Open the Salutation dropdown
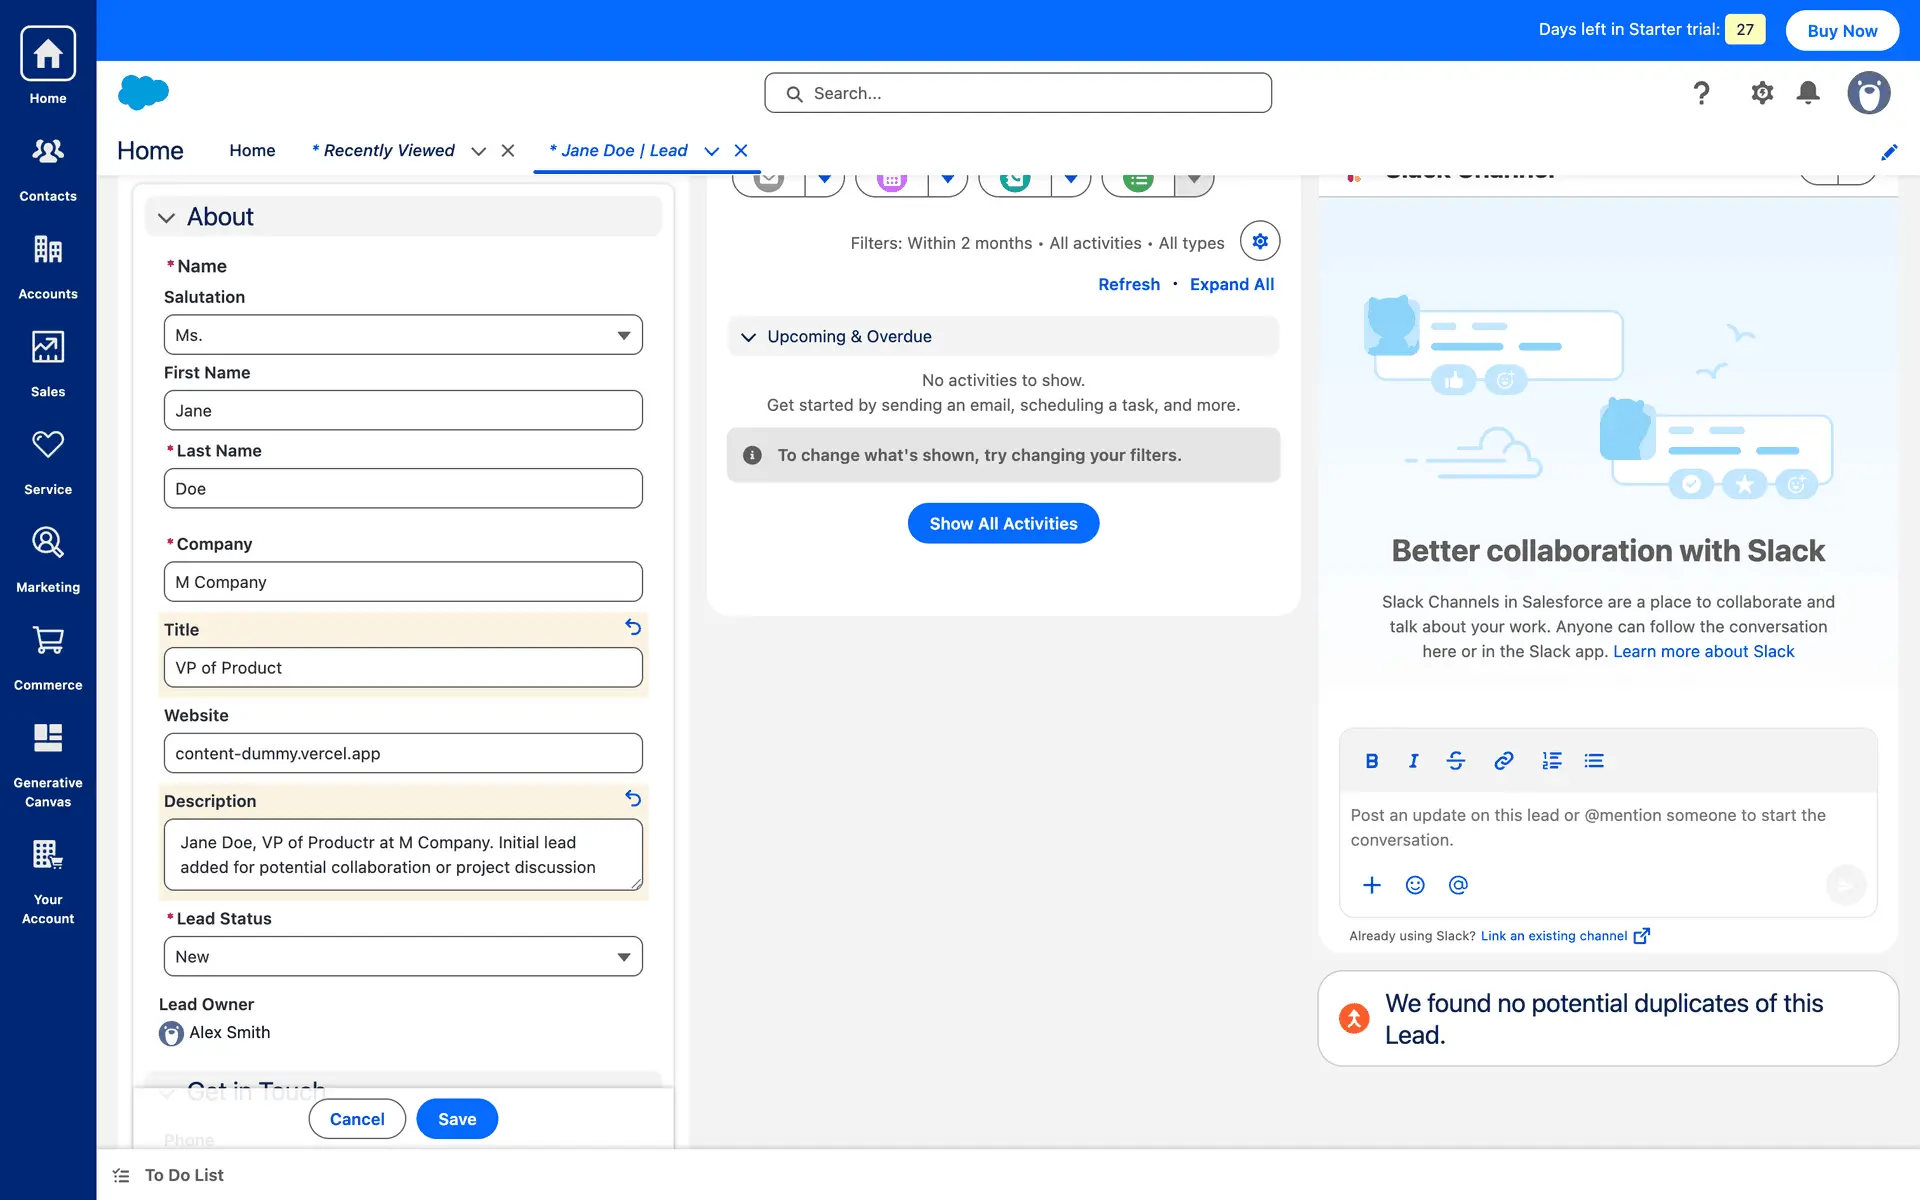This screenshot has width=1920, height=1200. (x=403, y=335)
